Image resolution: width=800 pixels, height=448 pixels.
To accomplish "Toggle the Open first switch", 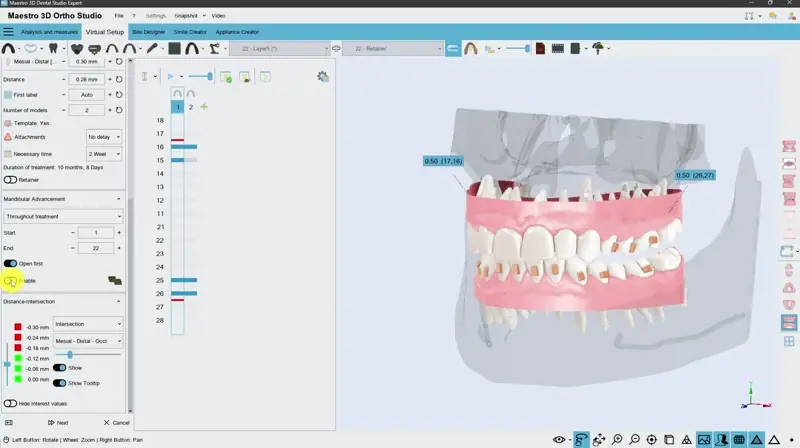I will 11,264.
